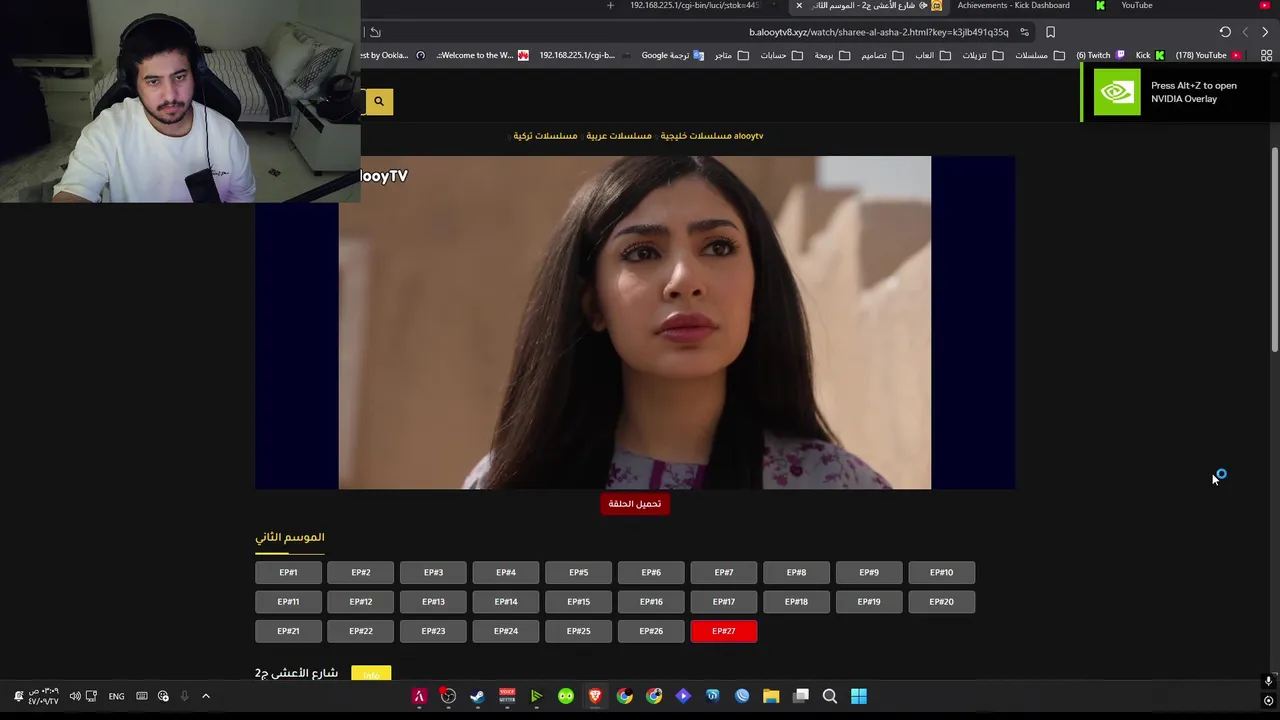Open the تنزيلات bookmarks folder

coord(982,55)
